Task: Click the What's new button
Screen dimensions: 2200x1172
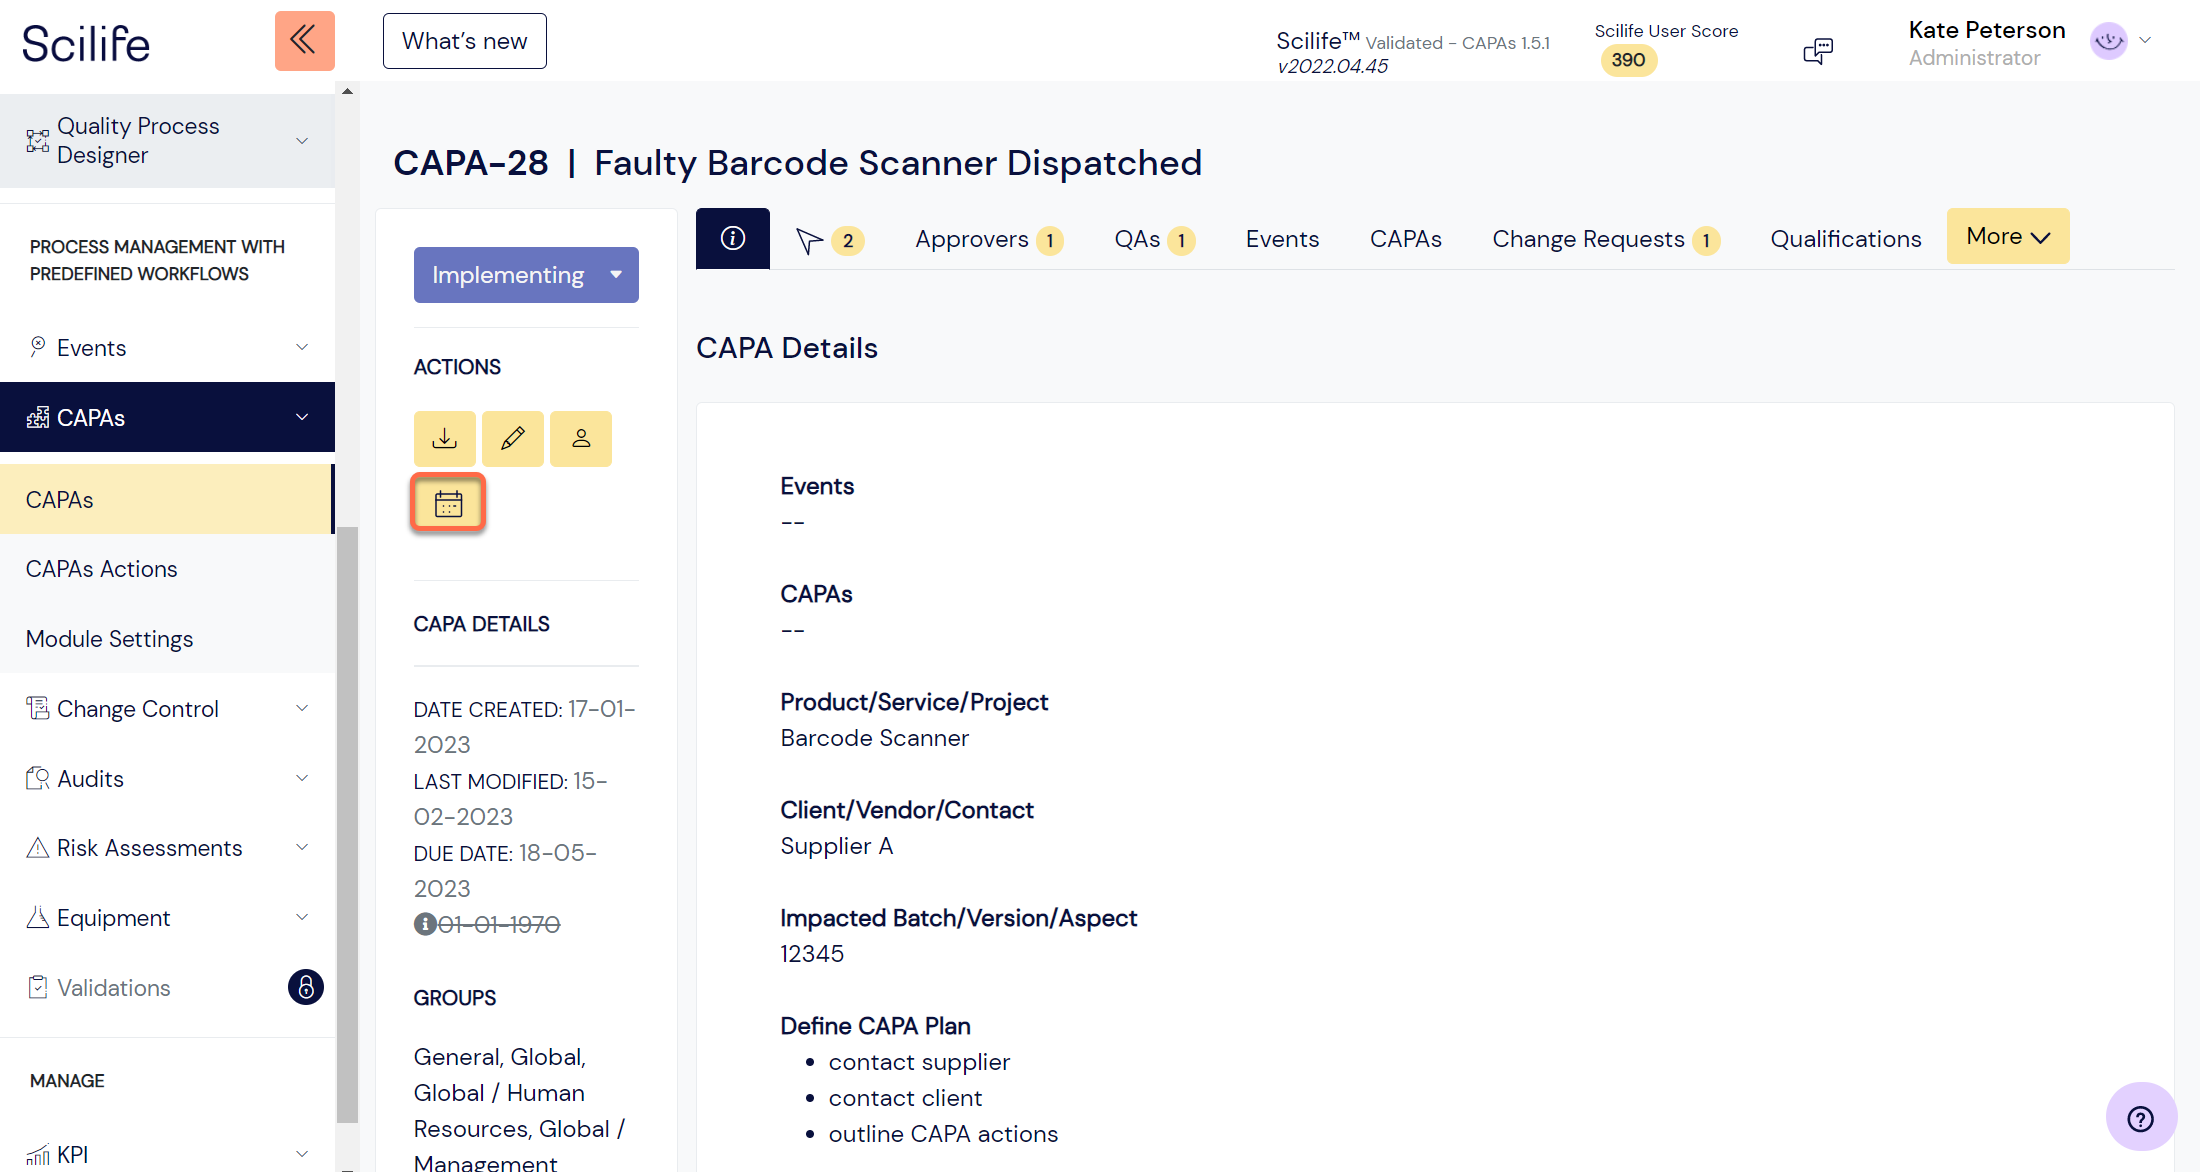Action: click(x=464, y=41)
